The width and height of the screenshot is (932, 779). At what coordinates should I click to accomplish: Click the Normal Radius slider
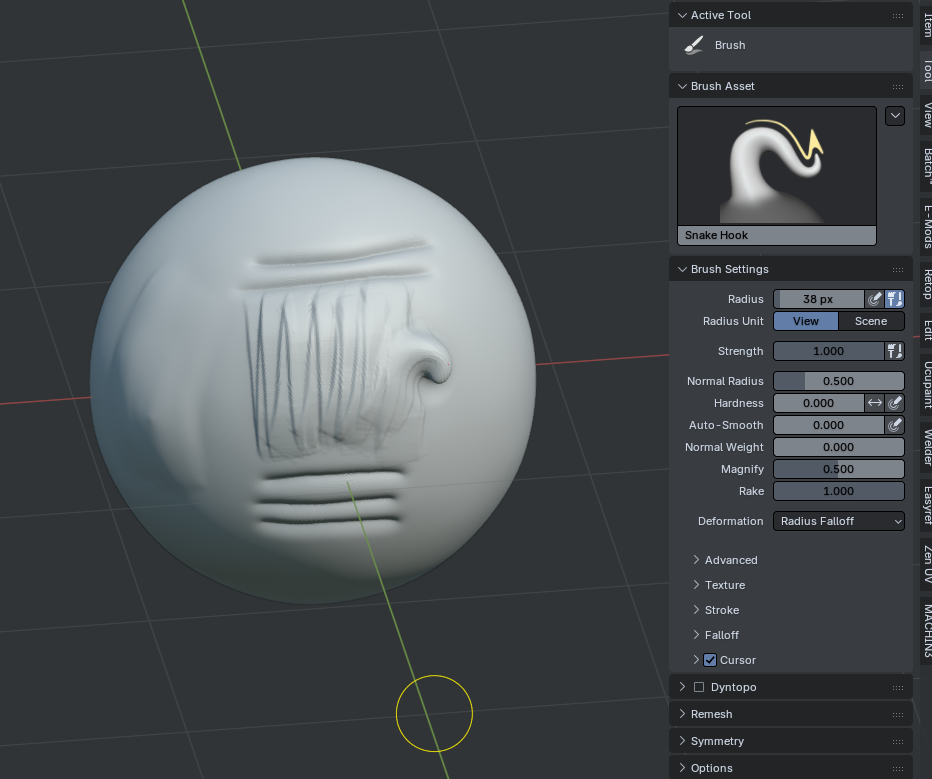point(839,381)
